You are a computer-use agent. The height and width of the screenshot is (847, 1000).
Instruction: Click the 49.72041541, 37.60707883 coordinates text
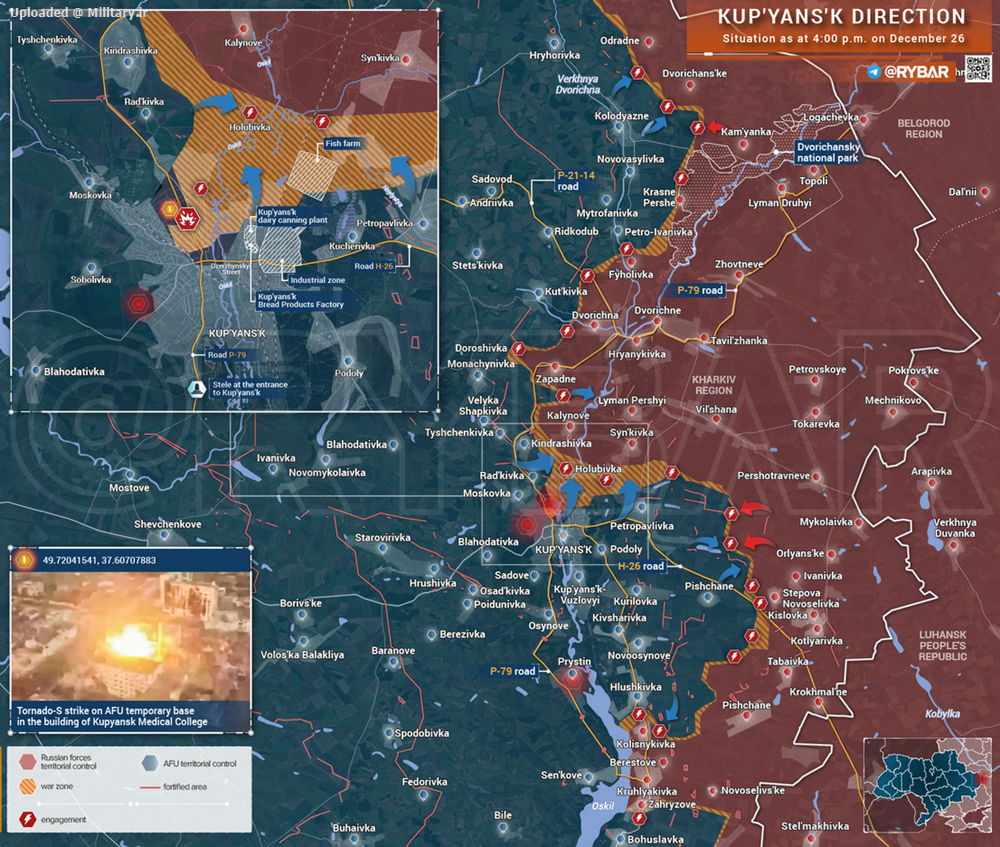(x=100, y=560)
